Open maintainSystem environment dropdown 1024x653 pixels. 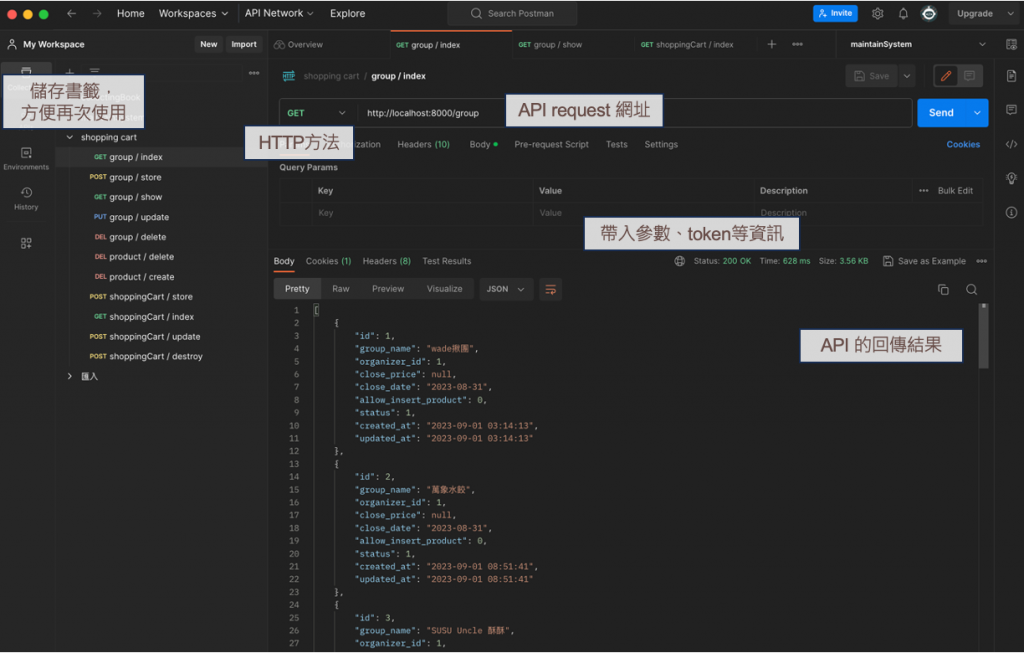tap(918, 44)
